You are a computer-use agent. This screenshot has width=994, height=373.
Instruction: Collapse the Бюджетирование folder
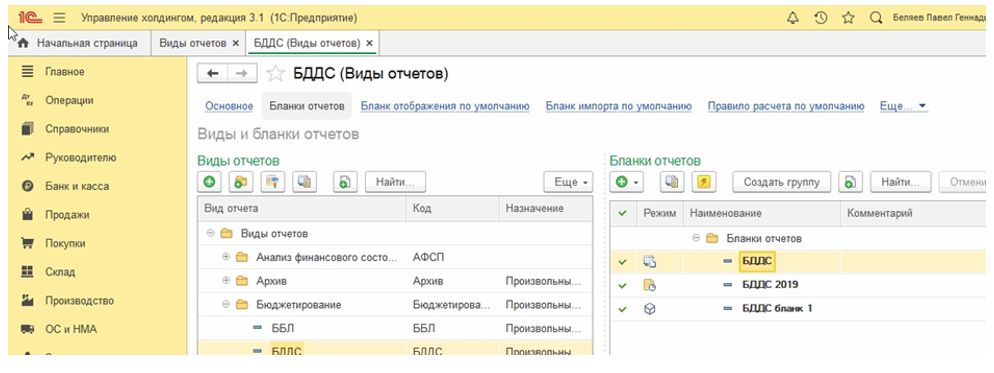point(226,304)
